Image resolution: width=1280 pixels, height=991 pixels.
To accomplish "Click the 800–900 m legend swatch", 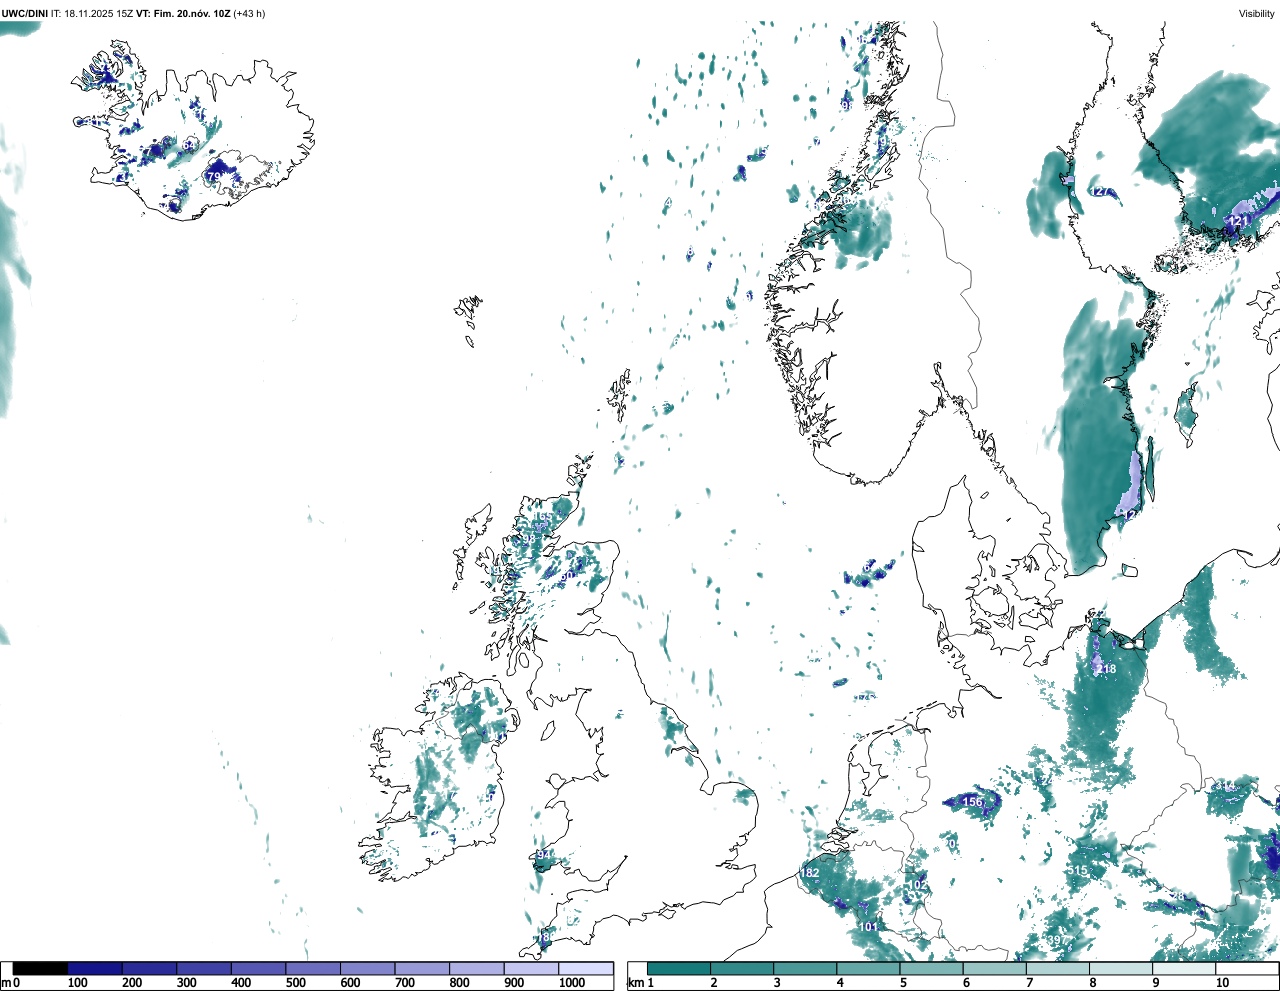I will [x=477, y=969].
